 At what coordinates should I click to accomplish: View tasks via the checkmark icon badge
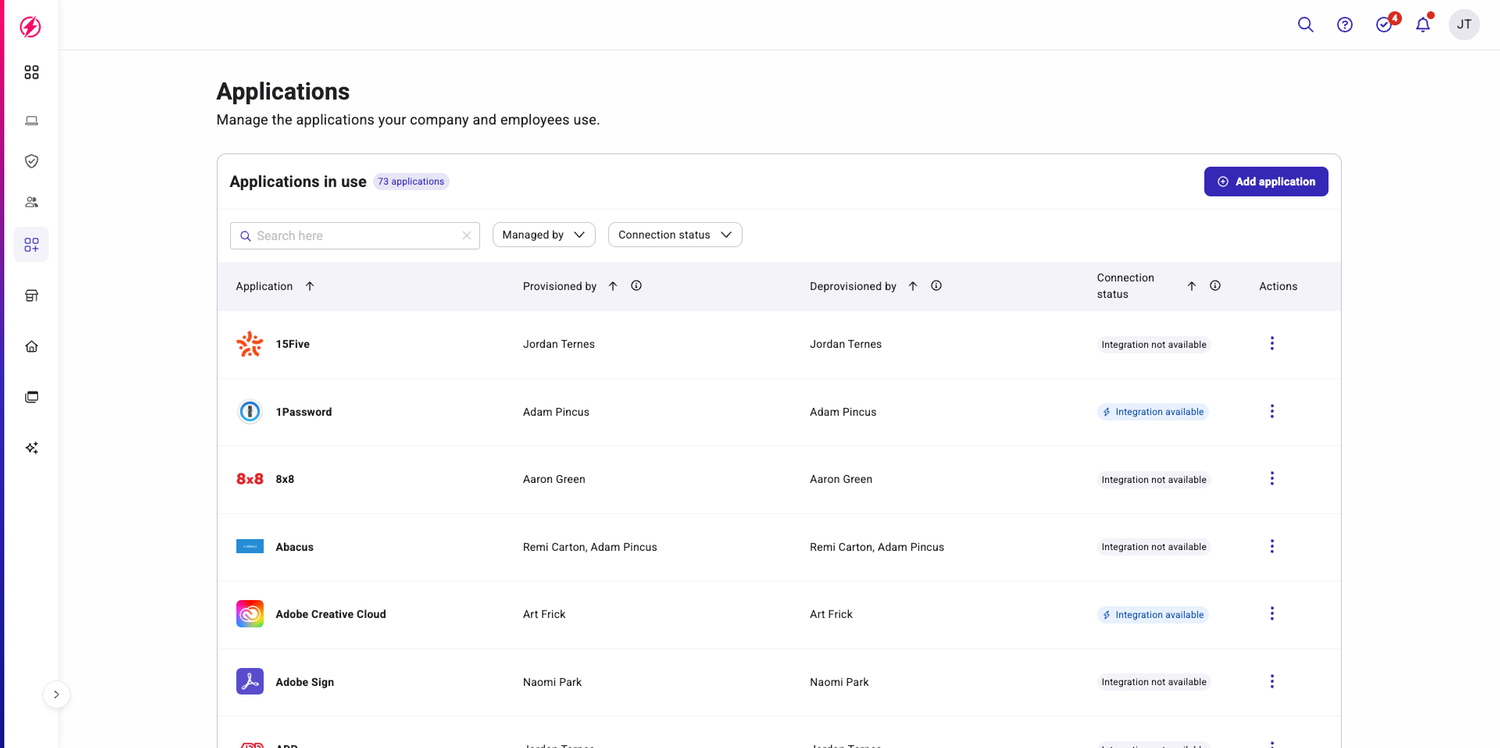click(x=1384, y=24)
